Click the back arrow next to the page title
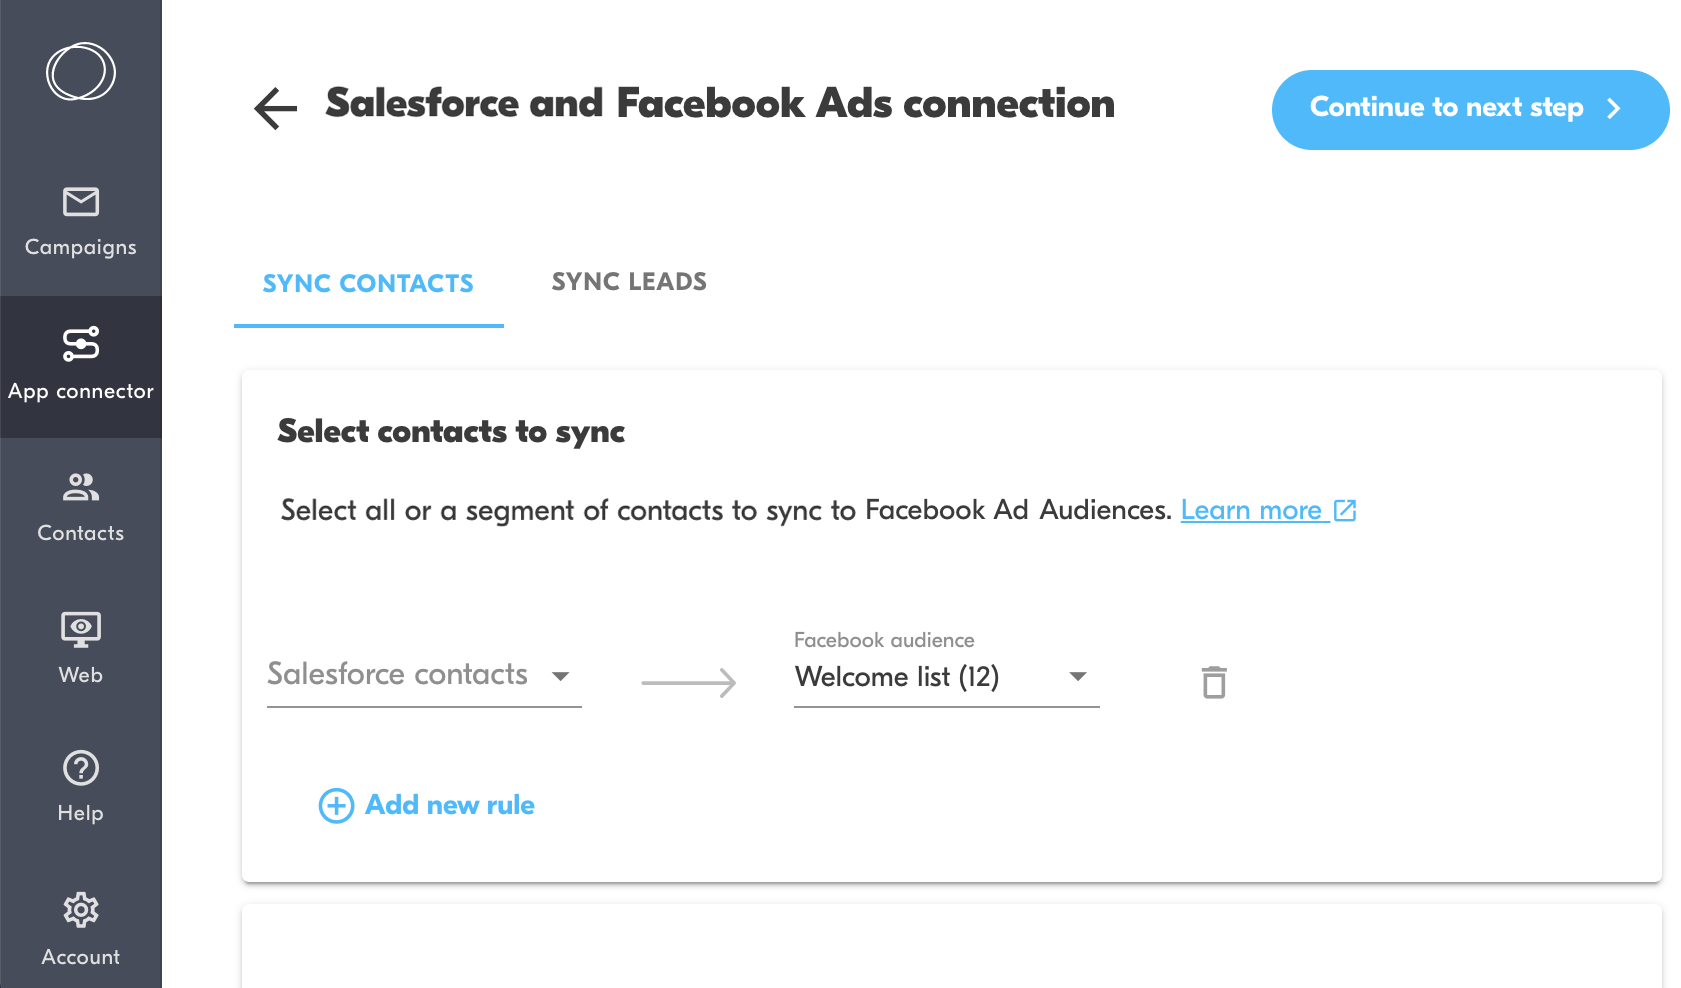This screenshot has height=988, width=1681. [x=273, y=108]
